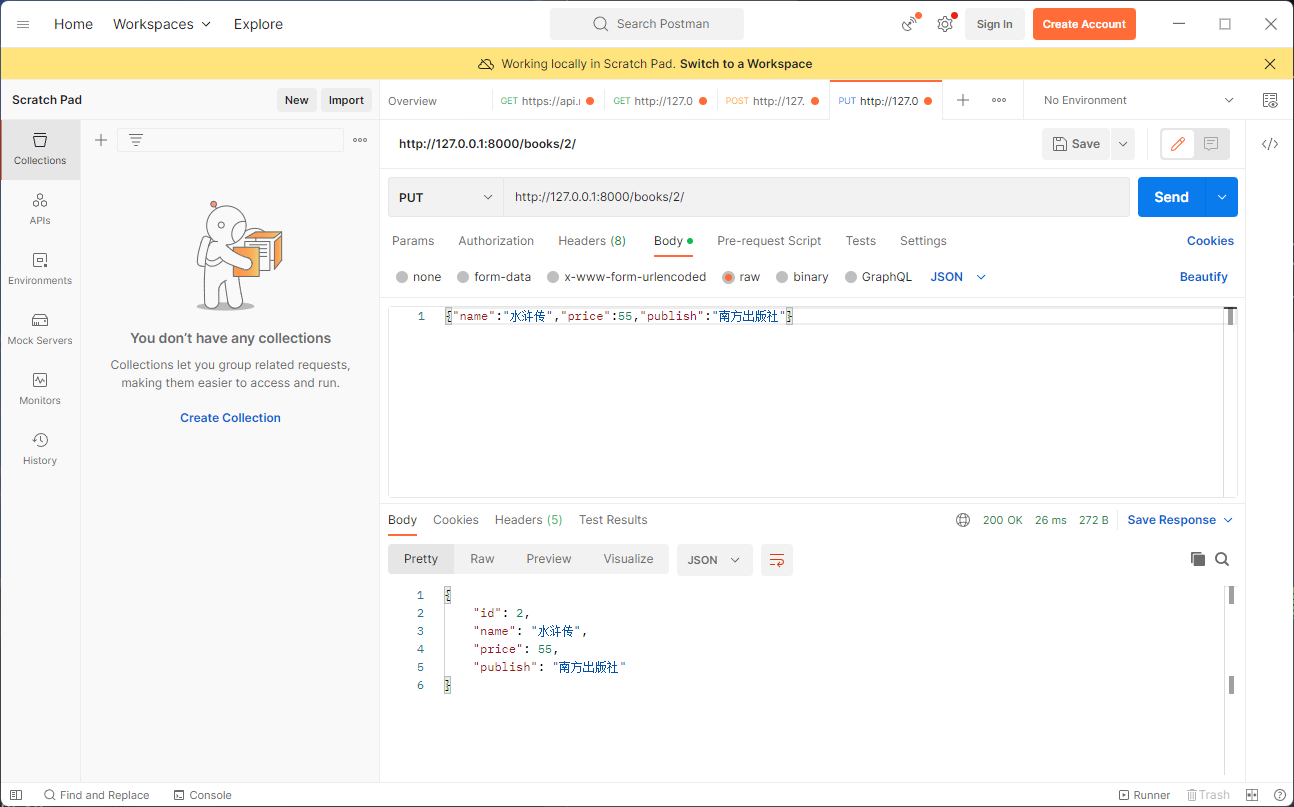Switch to the Overview tab

tap(413, 101)
